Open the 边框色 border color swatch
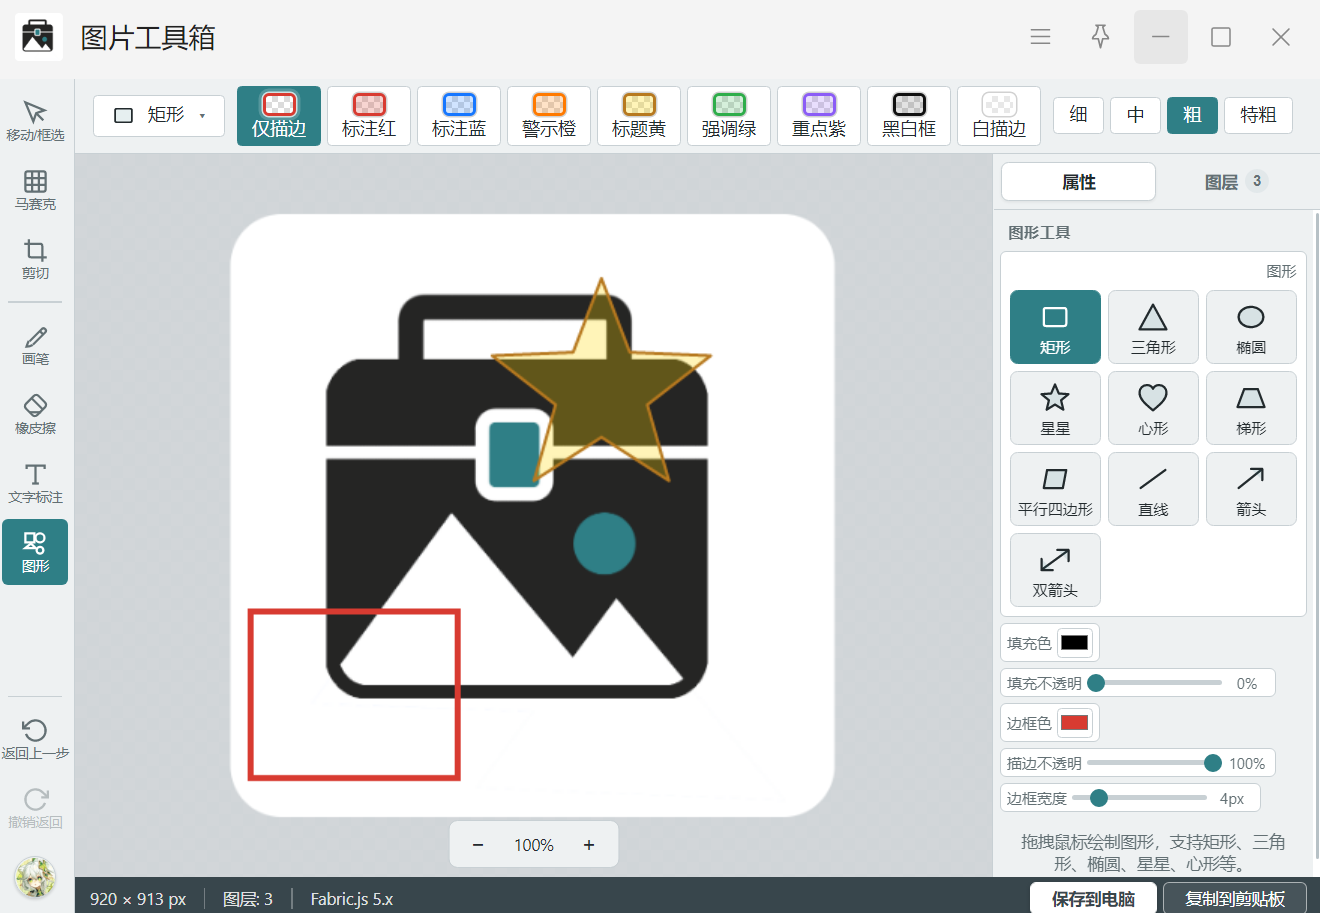This screenshot has width=1320, height=913. (x=1075, y=723)
